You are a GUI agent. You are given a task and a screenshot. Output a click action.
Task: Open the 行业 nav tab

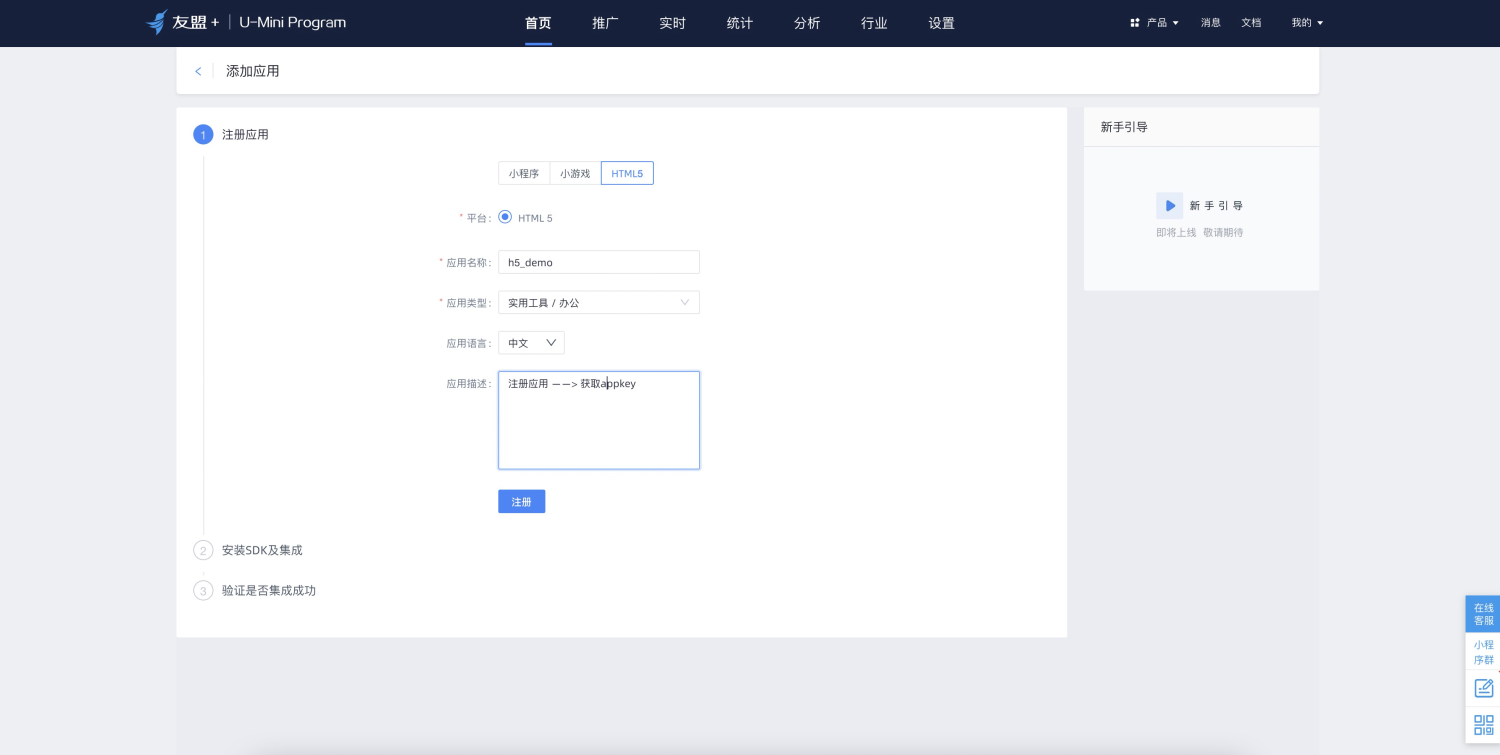pos(874,23)
